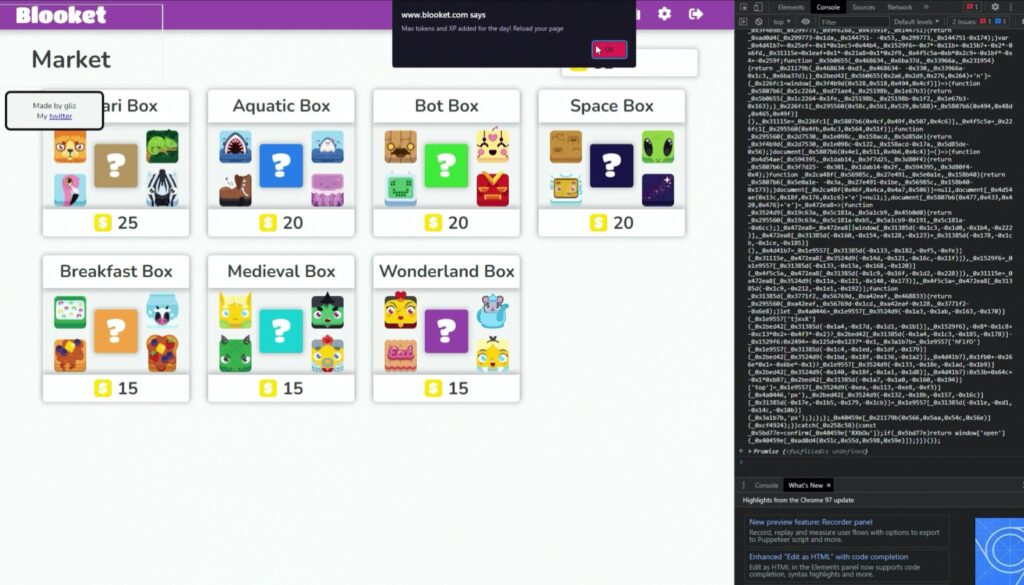Open the Default levels dropdown
Image resolution: width=1024 pixels, height=585 pixels.
click(x=916, y=22)
